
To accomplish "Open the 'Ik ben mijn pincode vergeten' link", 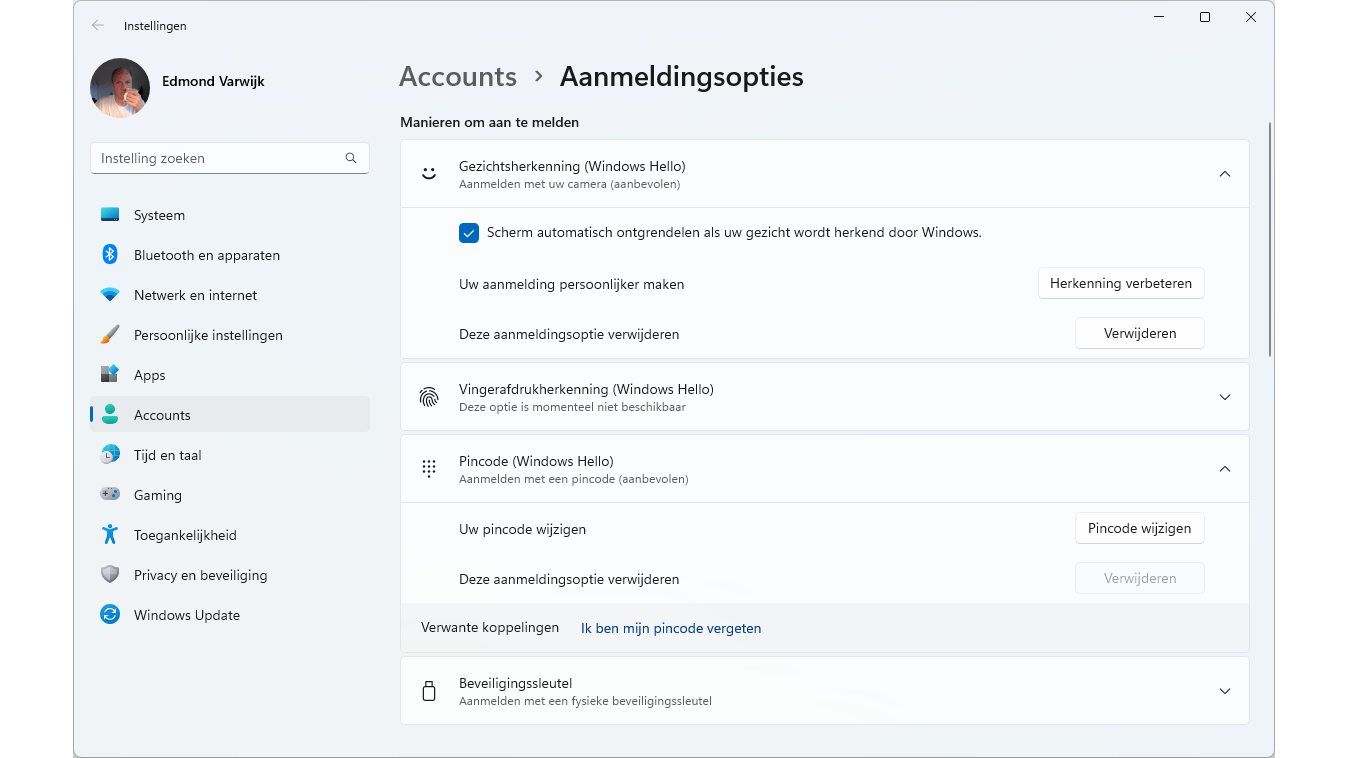I will [x=671, y=628].
